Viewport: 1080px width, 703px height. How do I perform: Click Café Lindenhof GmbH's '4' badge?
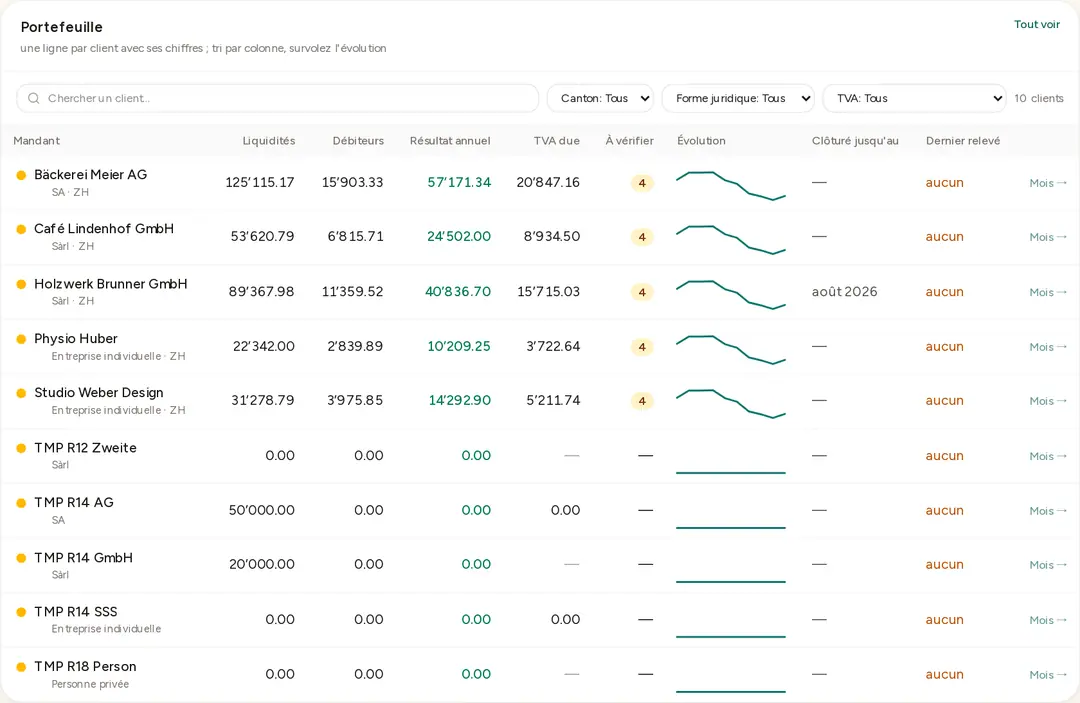point(642,237)
